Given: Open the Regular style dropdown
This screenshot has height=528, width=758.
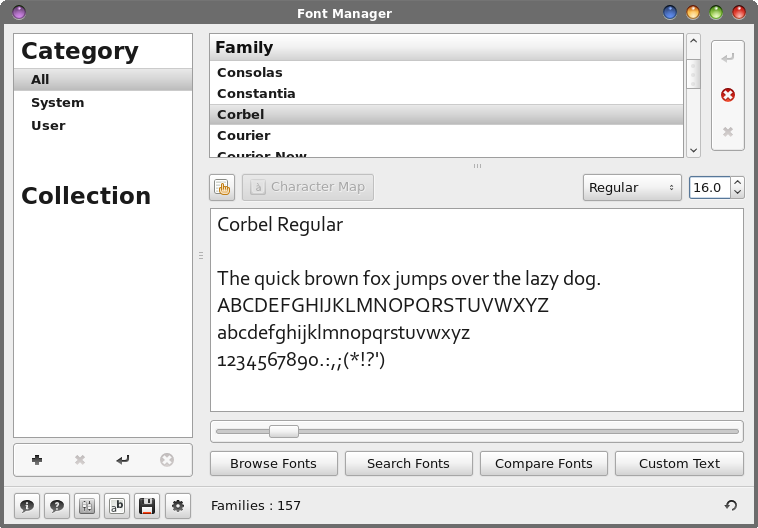Looking at the screenshot, I should [632, 188].
